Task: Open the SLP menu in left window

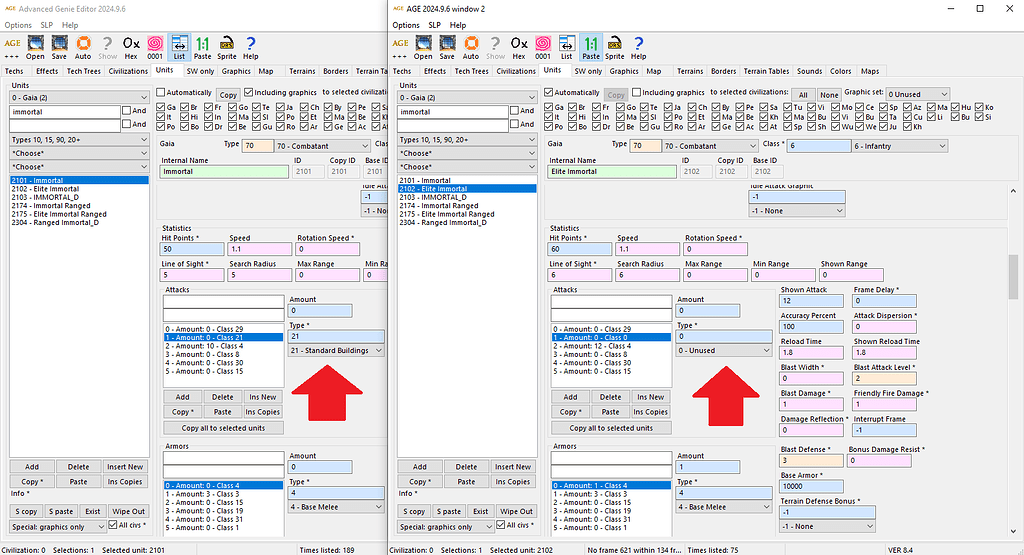Action: (46, 25)
